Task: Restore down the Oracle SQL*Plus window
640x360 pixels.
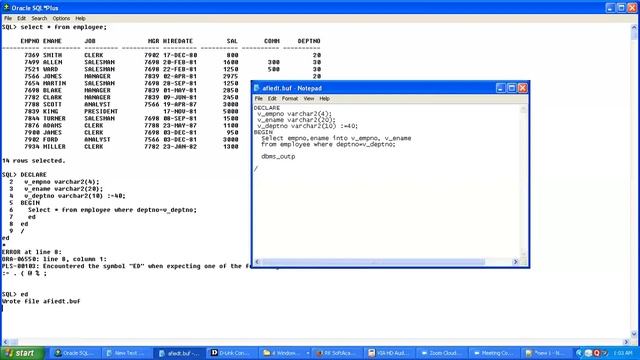Action: click(x=621, y=8)
